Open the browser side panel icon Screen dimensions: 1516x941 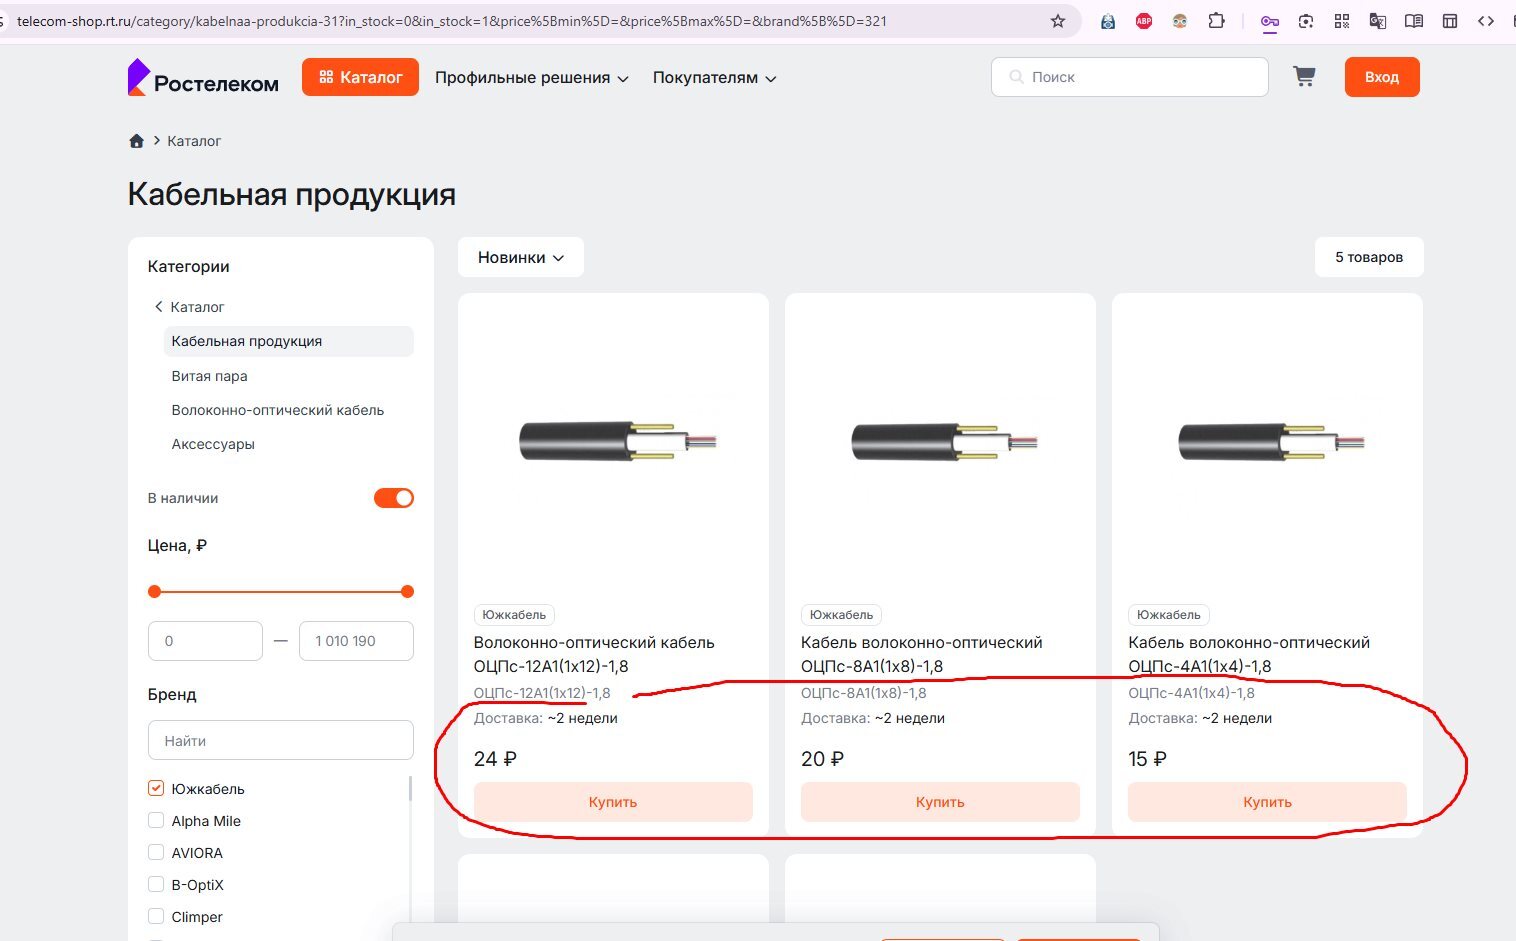point(1450,21)
